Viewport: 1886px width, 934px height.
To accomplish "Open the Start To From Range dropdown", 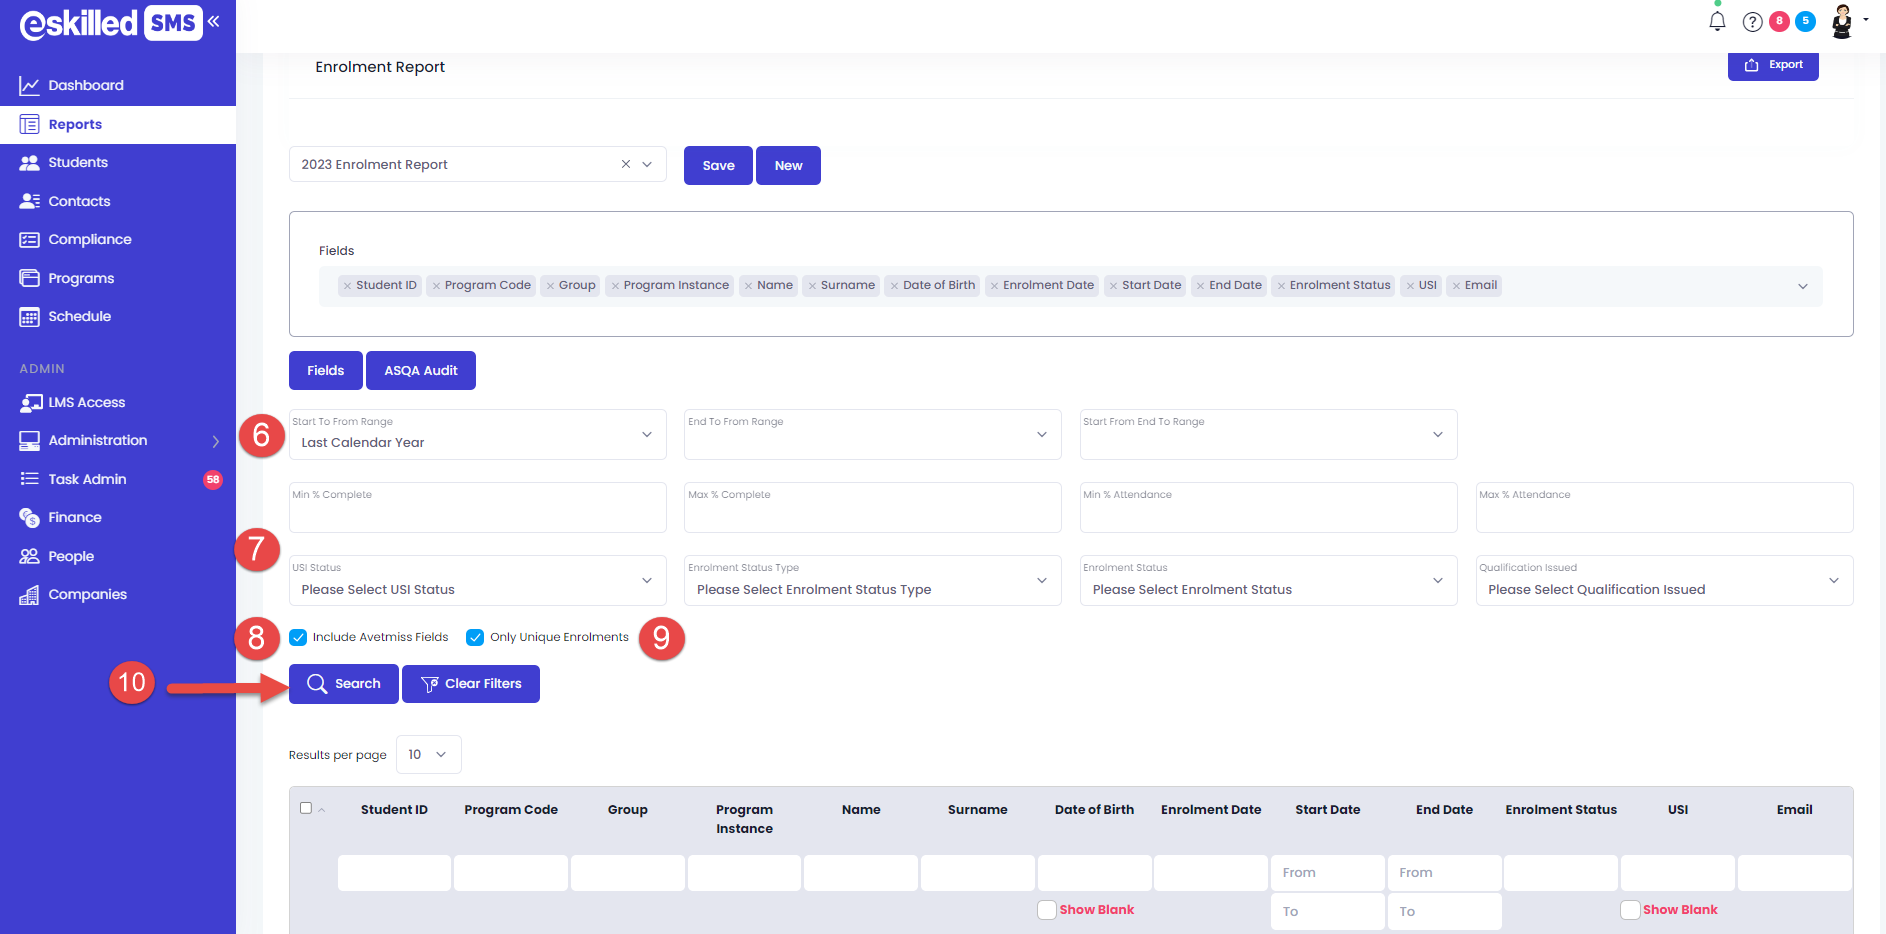I will click(x=477, y=435).
